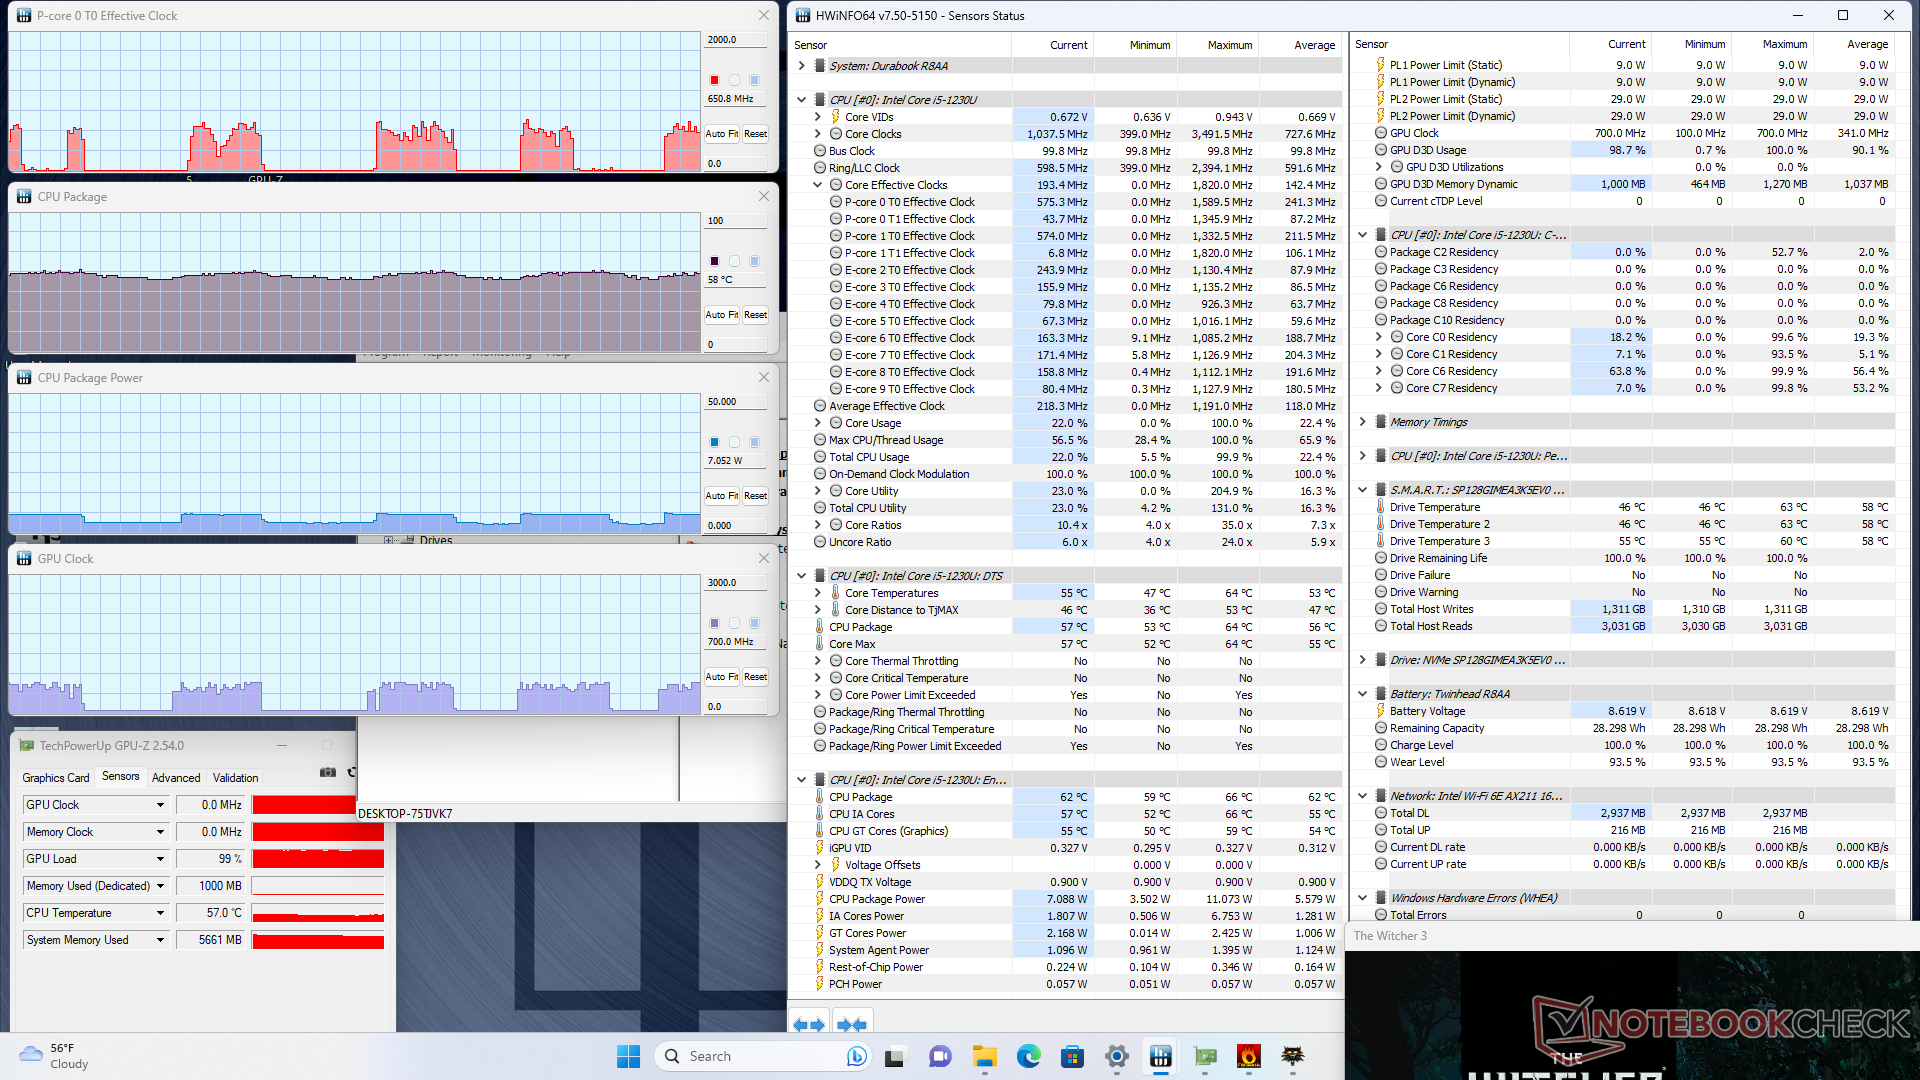This screenshot has height=1080, width=1920.
Task: Switch to the Graphics Card tab
Action: coord(56,777)
